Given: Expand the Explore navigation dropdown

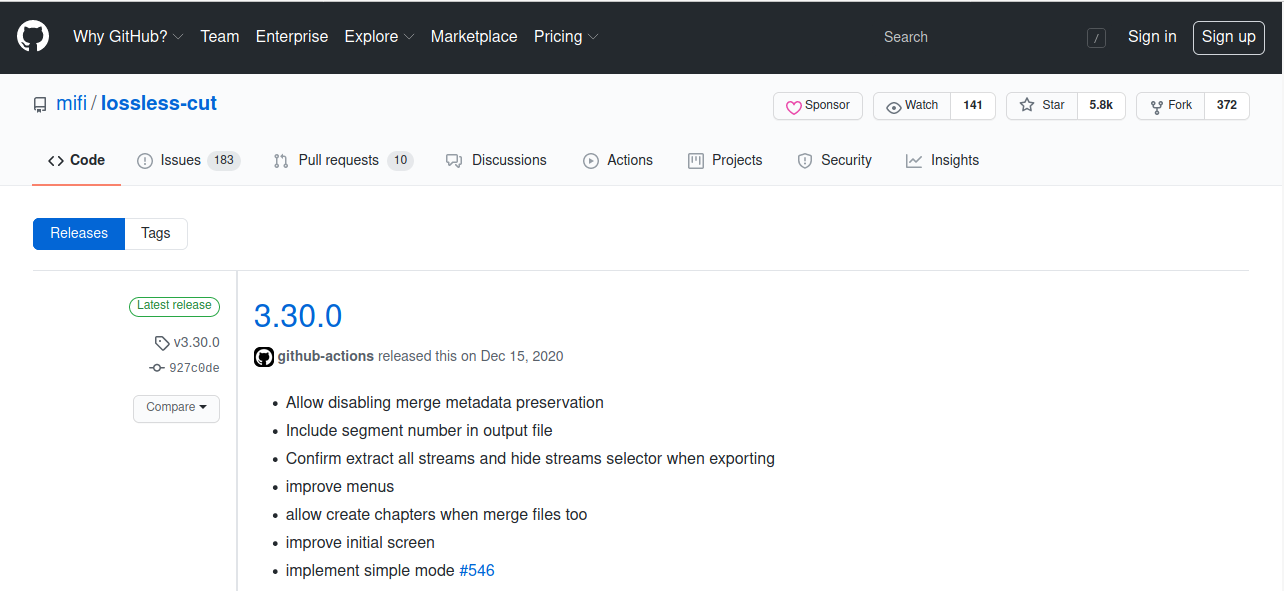Looking at the screenshot, I should (x=379, y=37).
